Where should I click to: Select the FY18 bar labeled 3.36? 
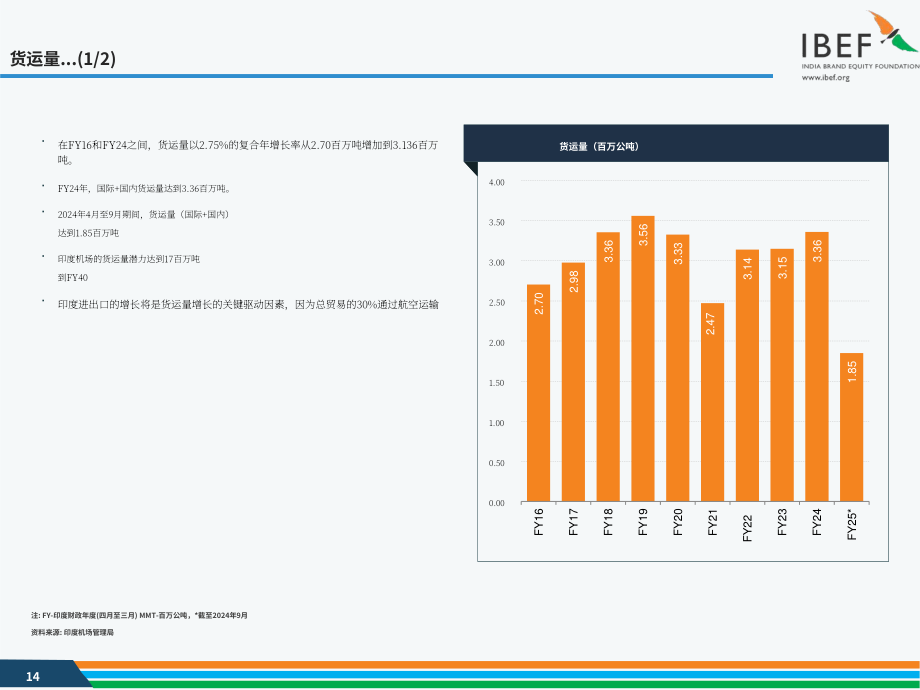pyautogui.click(x=608, y=367)
